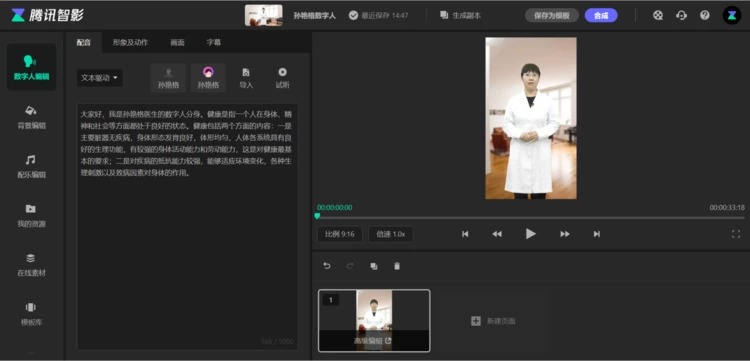The height and width of the screenshot is (361, 750).
Task: Open the 背景编辑 sidebar panel
Action: tap(31, 117)
